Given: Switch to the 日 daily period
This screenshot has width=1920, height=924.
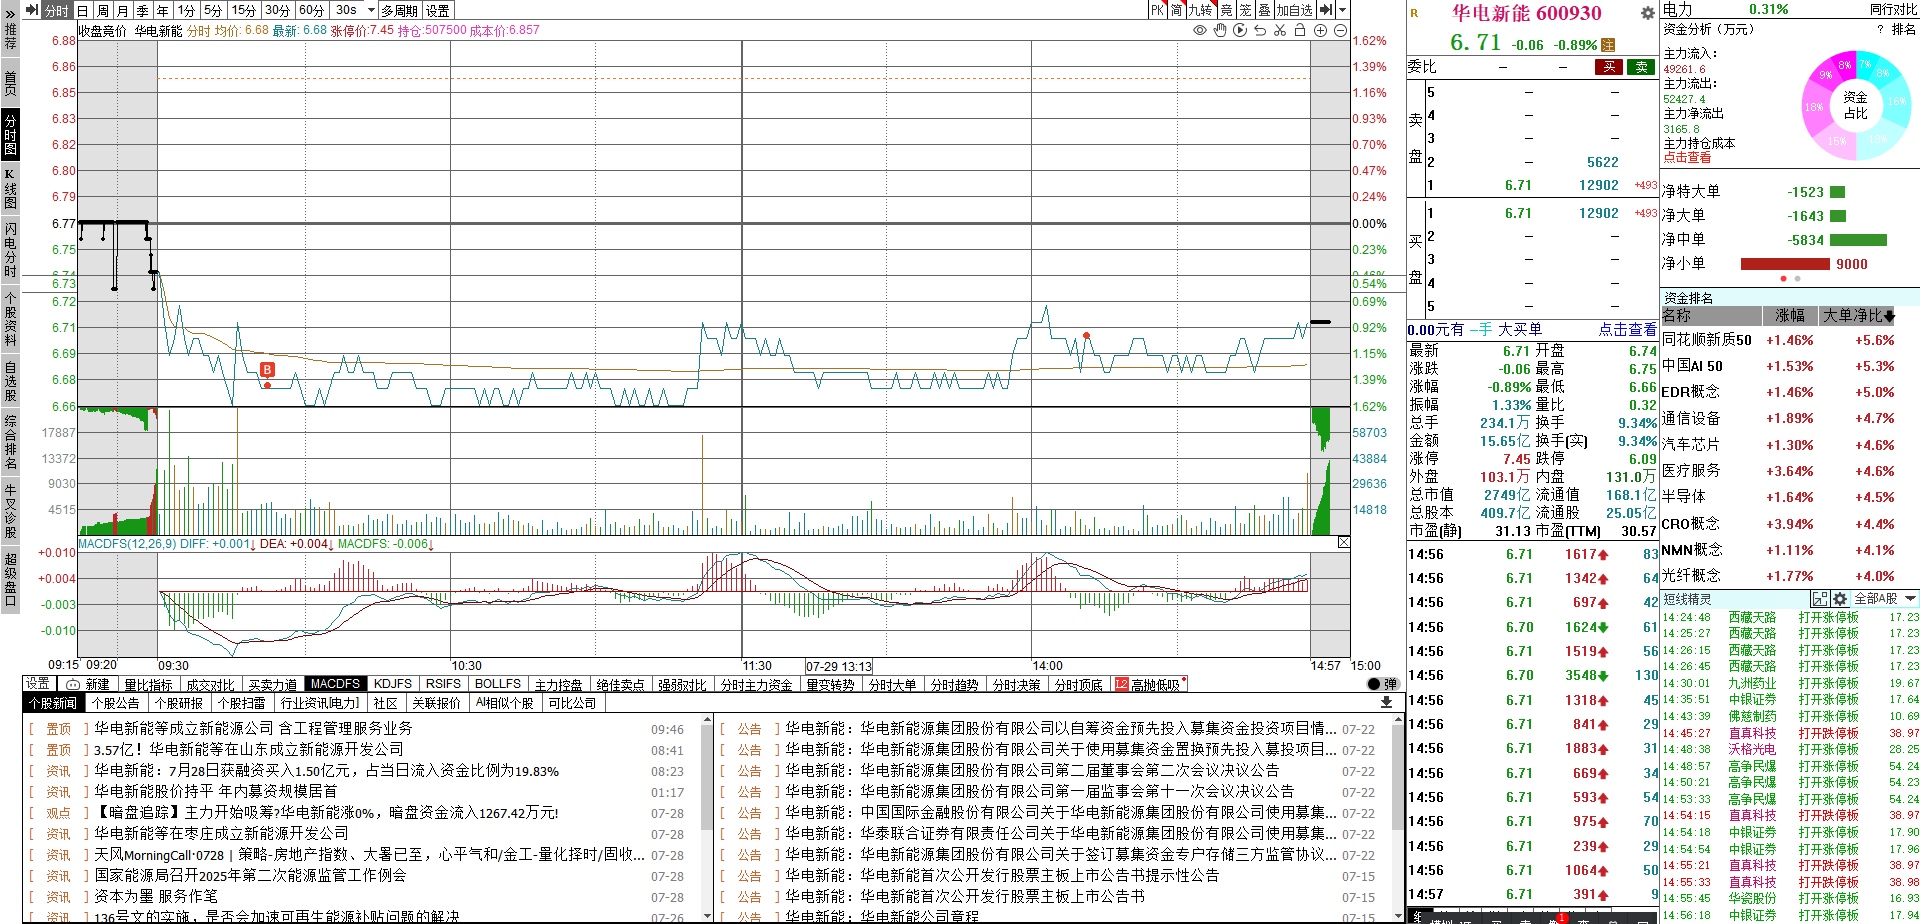Looking at the screenshot, I should 82,10.
